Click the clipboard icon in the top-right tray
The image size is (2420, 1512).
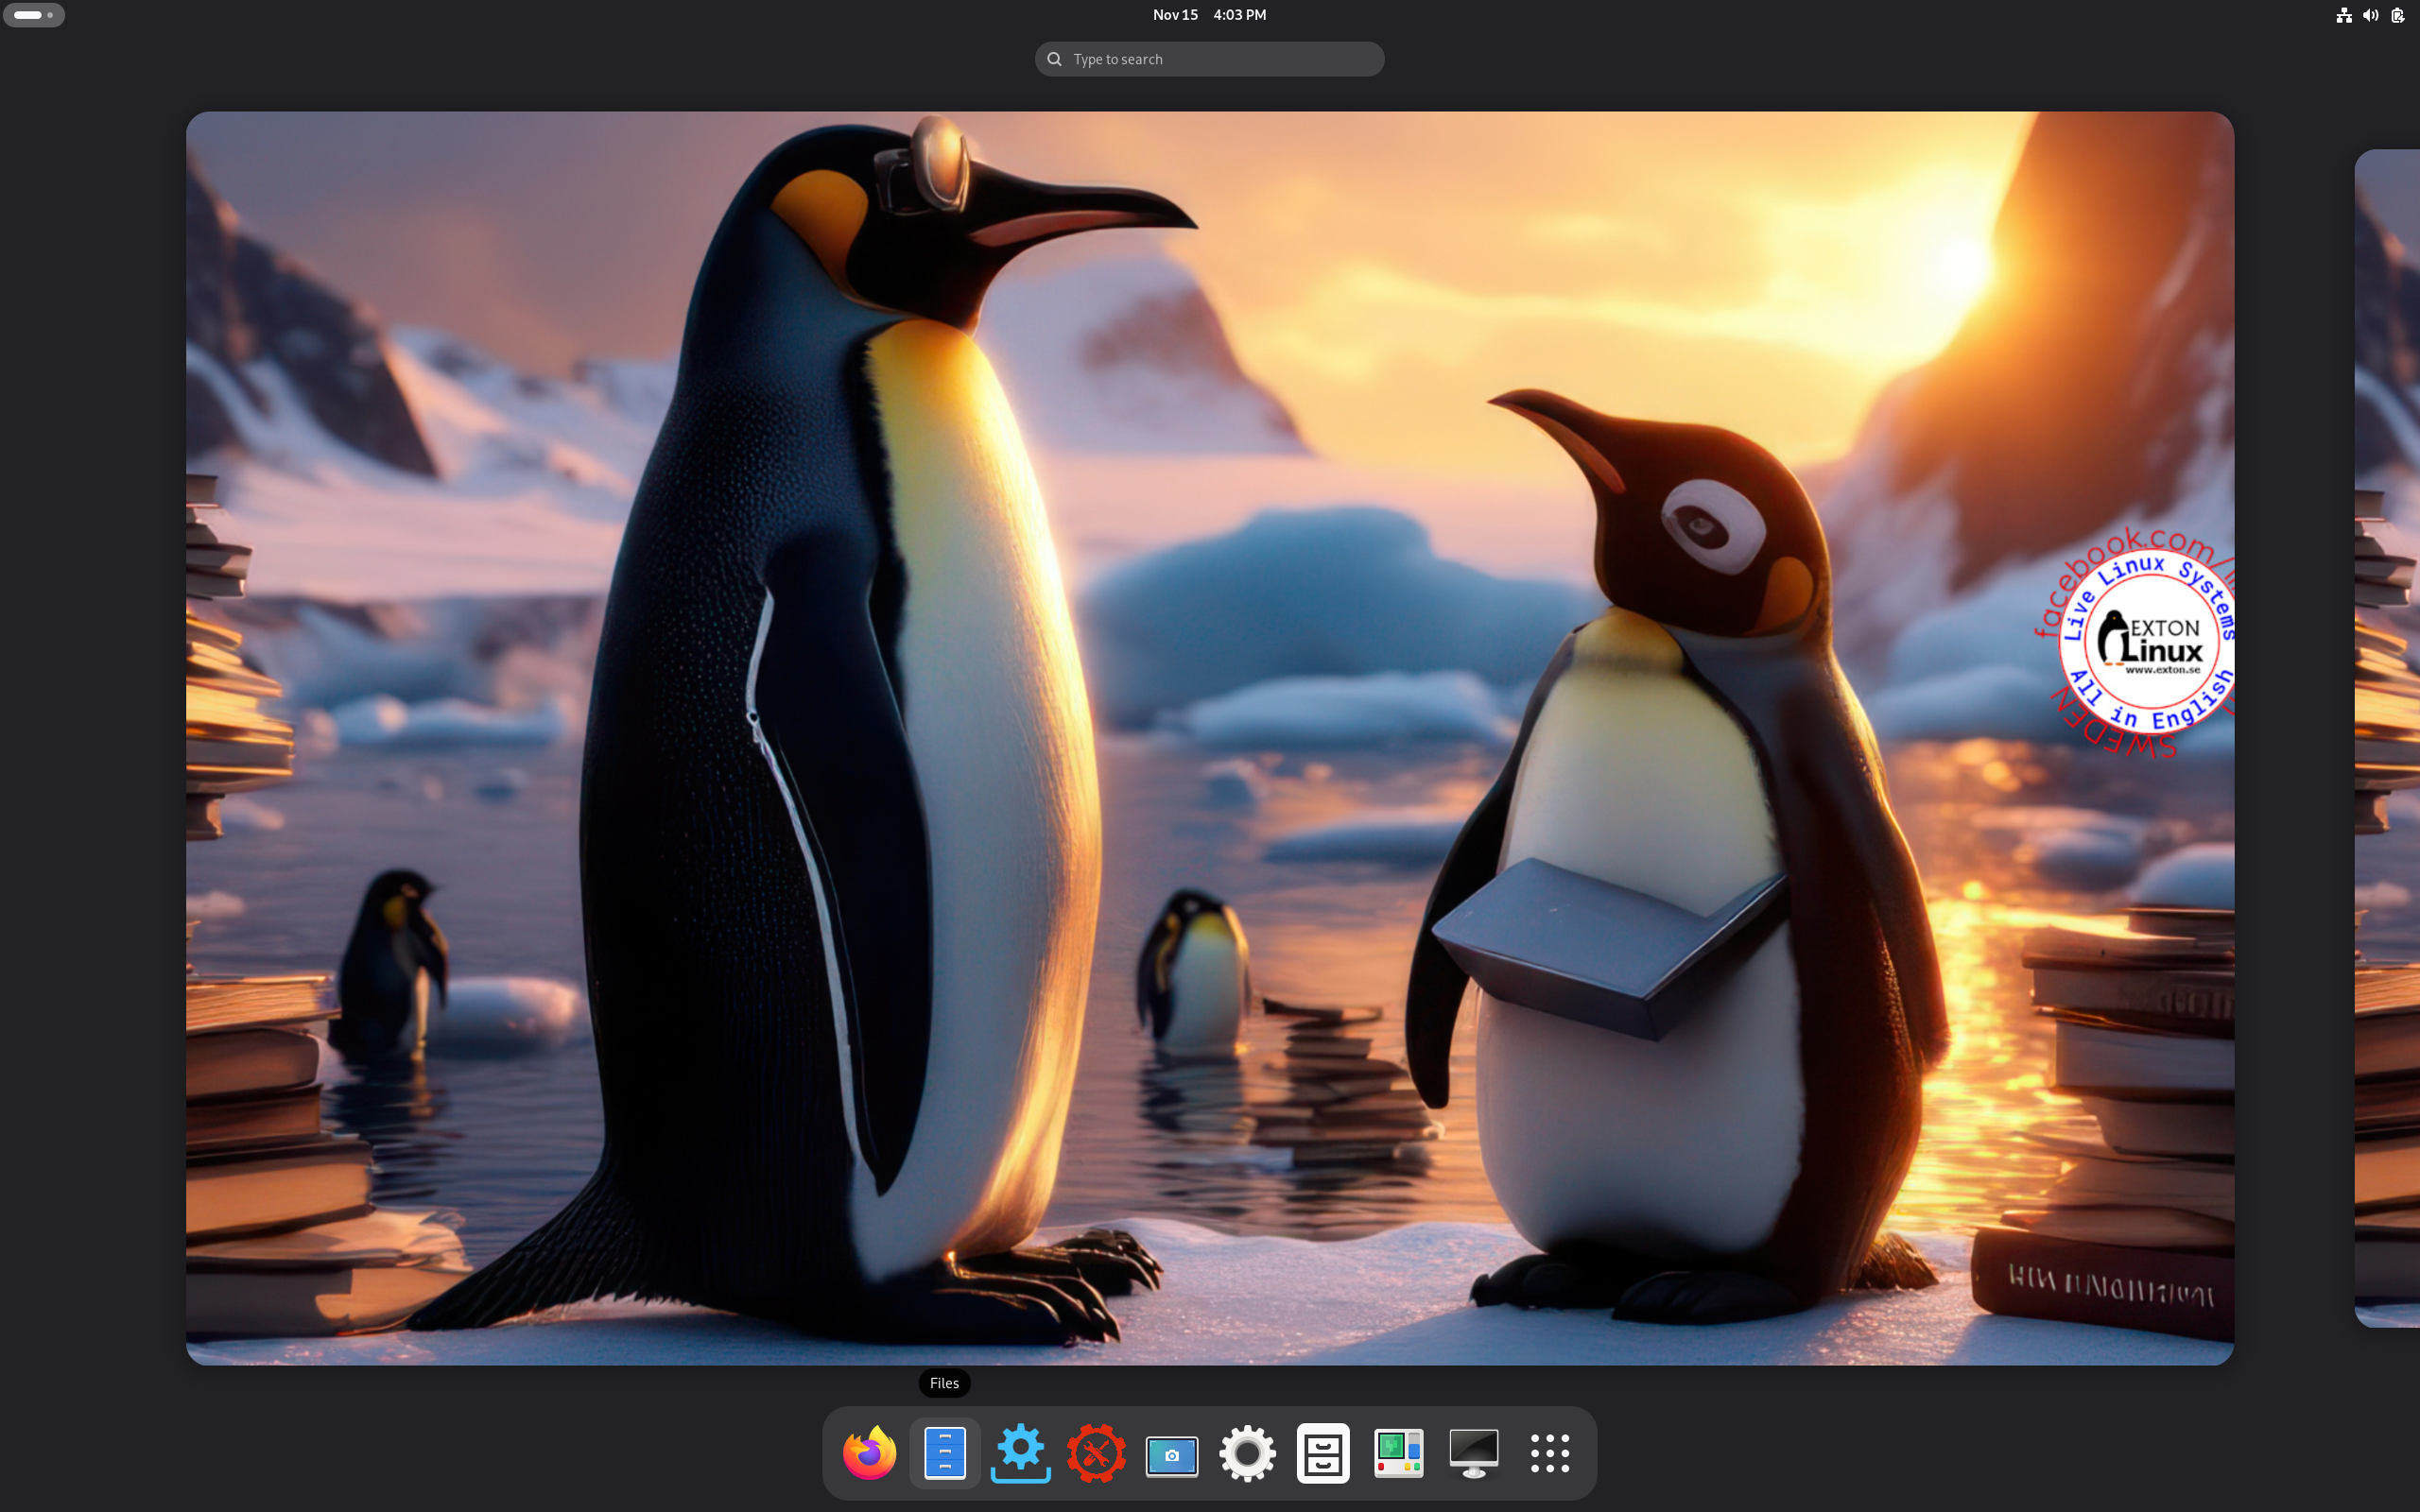[2398, 15]
